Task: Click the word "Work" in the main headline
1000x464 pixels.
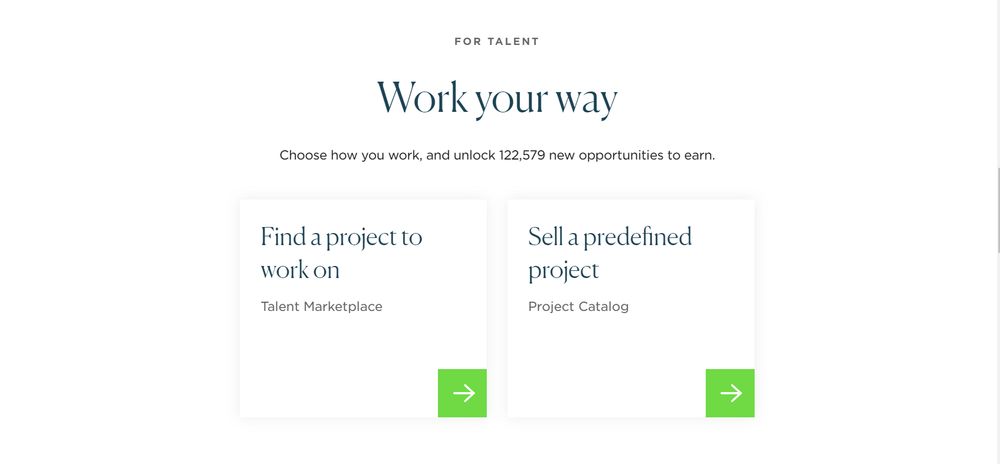Action: click(422, 98)
